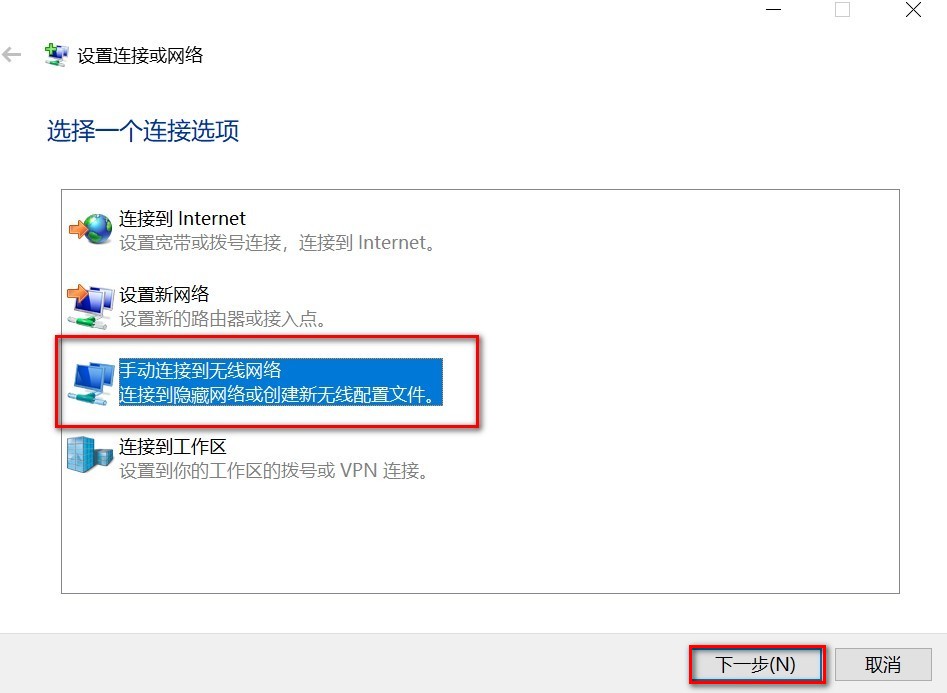Image resolution: width=947 pixels, height=693 pixels.
Task: Click description 设置到你的工作区的拨号或 VPN 连接
Action: [x=274, y=471]
